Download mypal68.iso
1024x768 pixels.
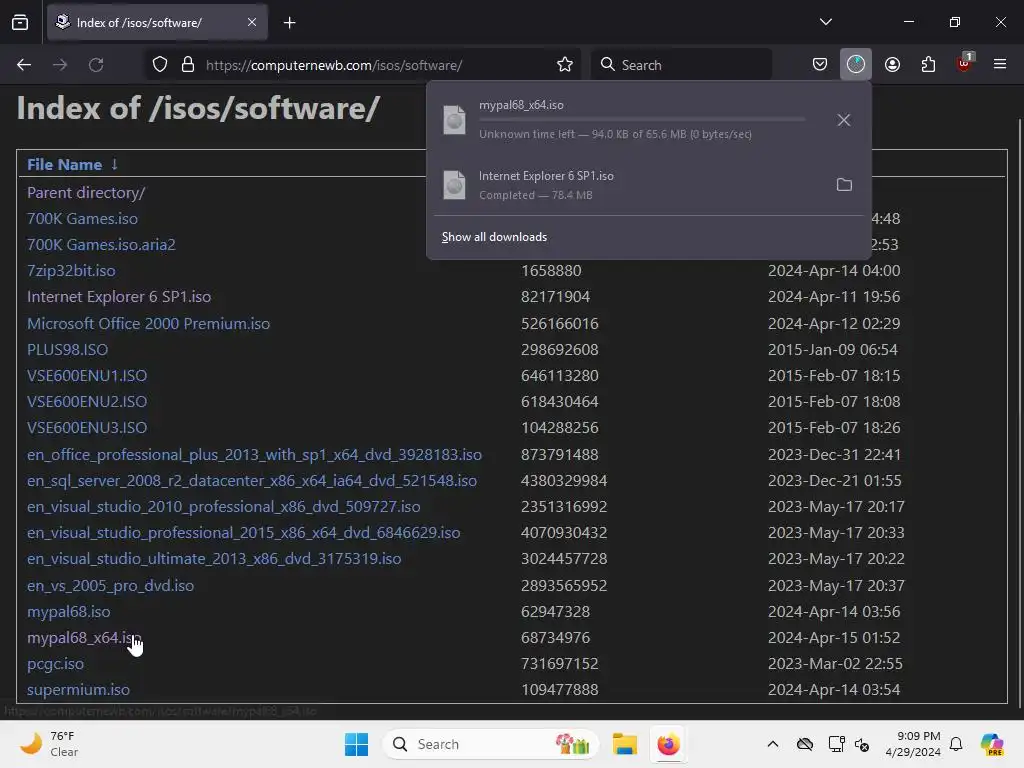pyautogui.click(x=69, y=612)
